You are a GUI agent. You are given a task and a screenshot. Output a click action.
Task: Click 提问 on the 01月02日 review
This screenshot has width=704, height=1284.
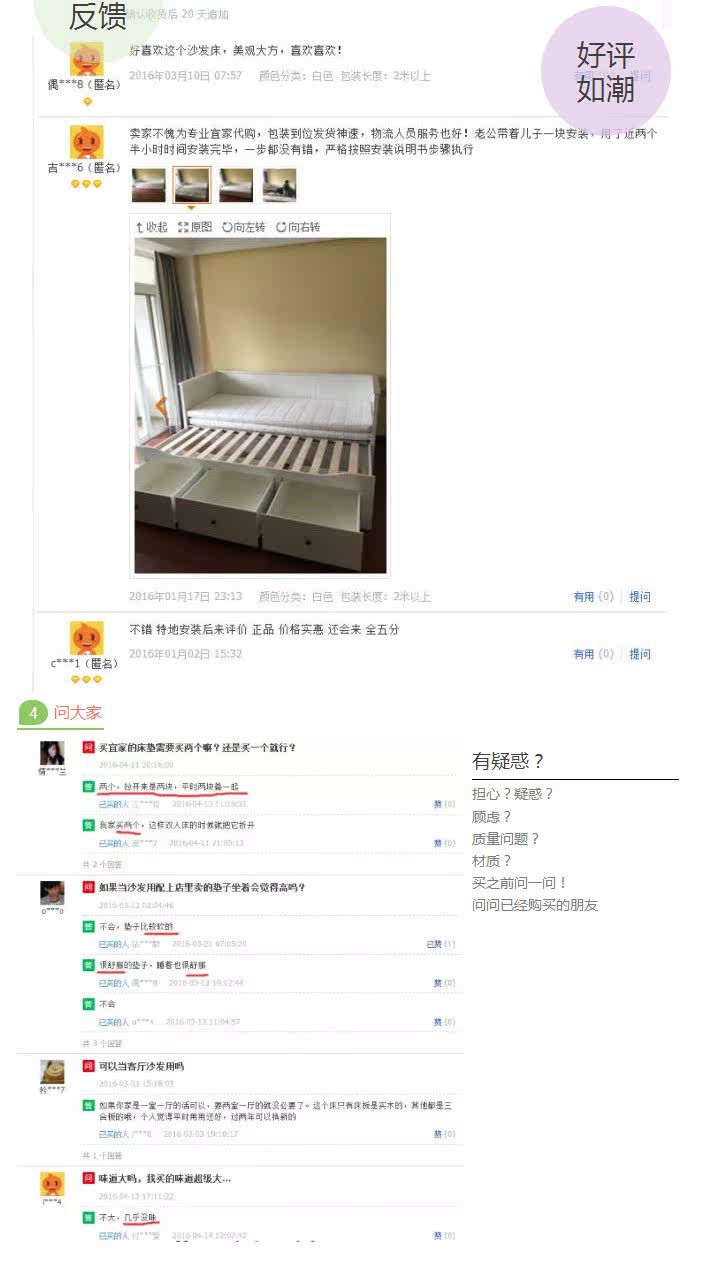coord(640,654)
